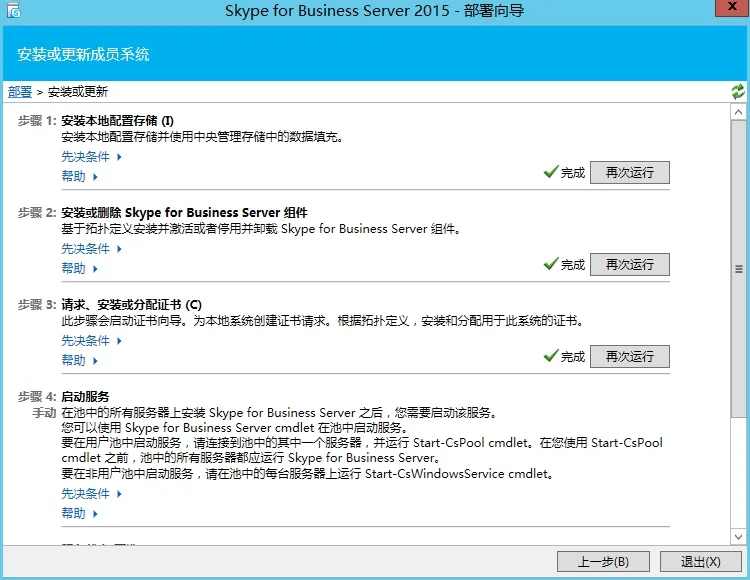
Task: Click the step 1 green completed checkmark
Action: [x=550, y=172]
